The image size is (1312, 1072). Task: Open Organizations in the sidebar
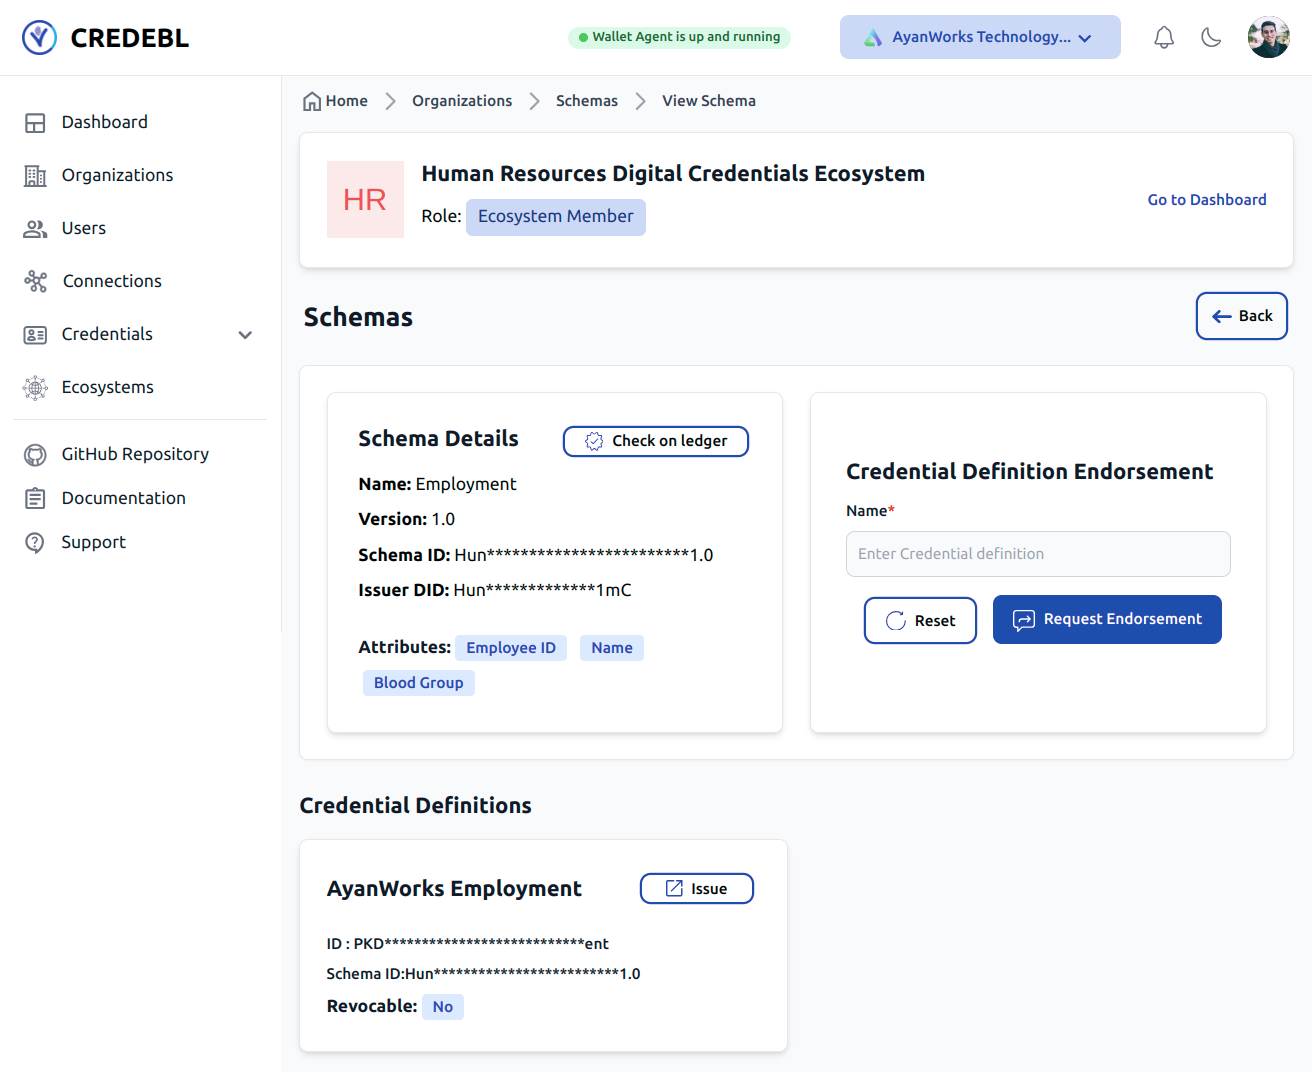click(x=117, y=175)
